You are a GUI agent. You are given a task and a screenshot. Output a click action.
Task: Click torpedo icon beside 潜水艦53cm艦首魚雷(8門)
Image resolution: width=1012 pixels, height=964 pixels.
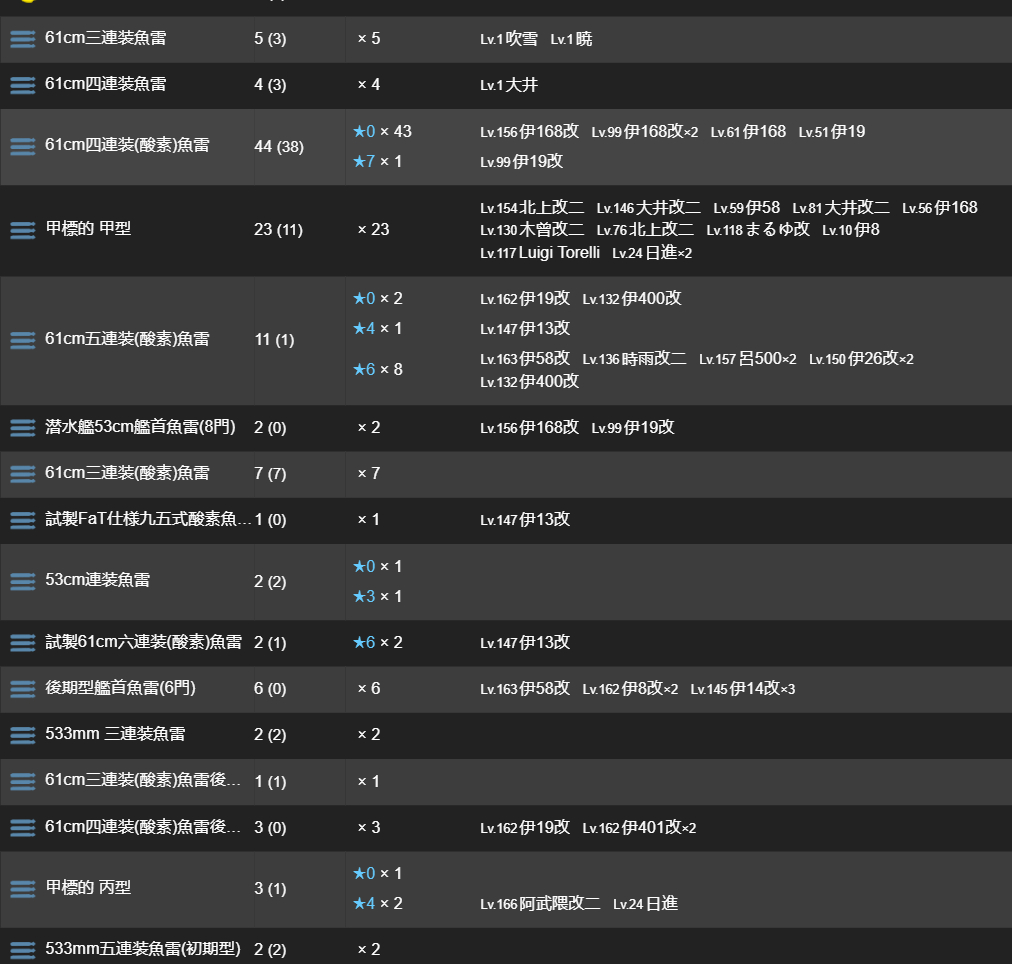click(x=23, y=428)
